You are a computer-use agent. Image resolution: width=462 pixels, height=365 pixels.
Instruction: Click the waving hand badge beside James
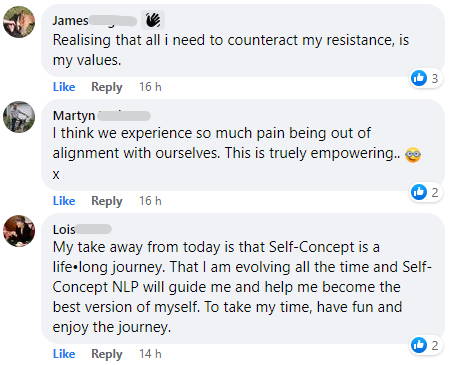coord(153,20)
